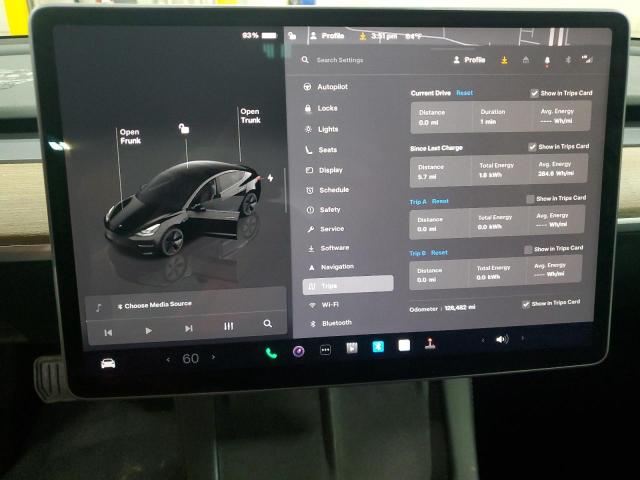
Task: Reset the Trip B counter
Action: tap(439, 253)
